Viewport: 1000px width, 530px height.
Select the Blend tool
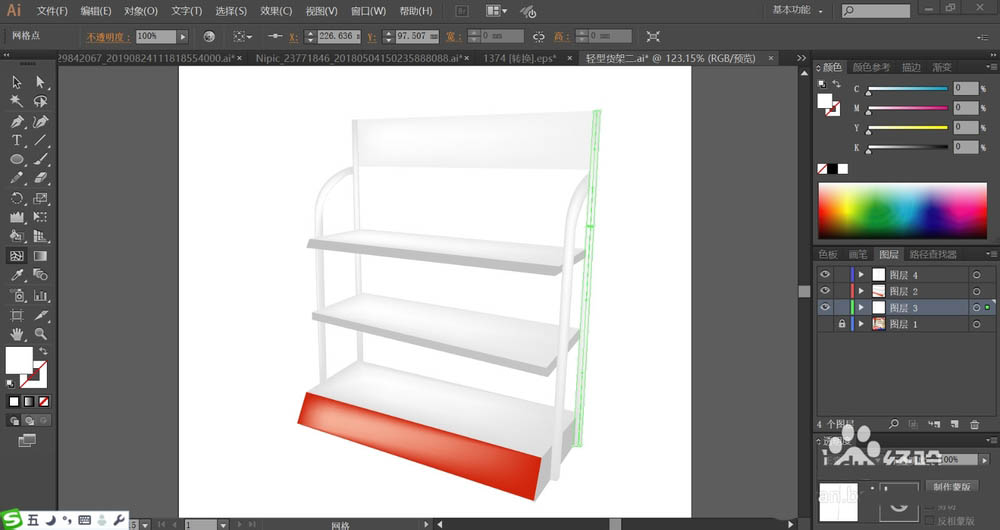coord(40,275)
